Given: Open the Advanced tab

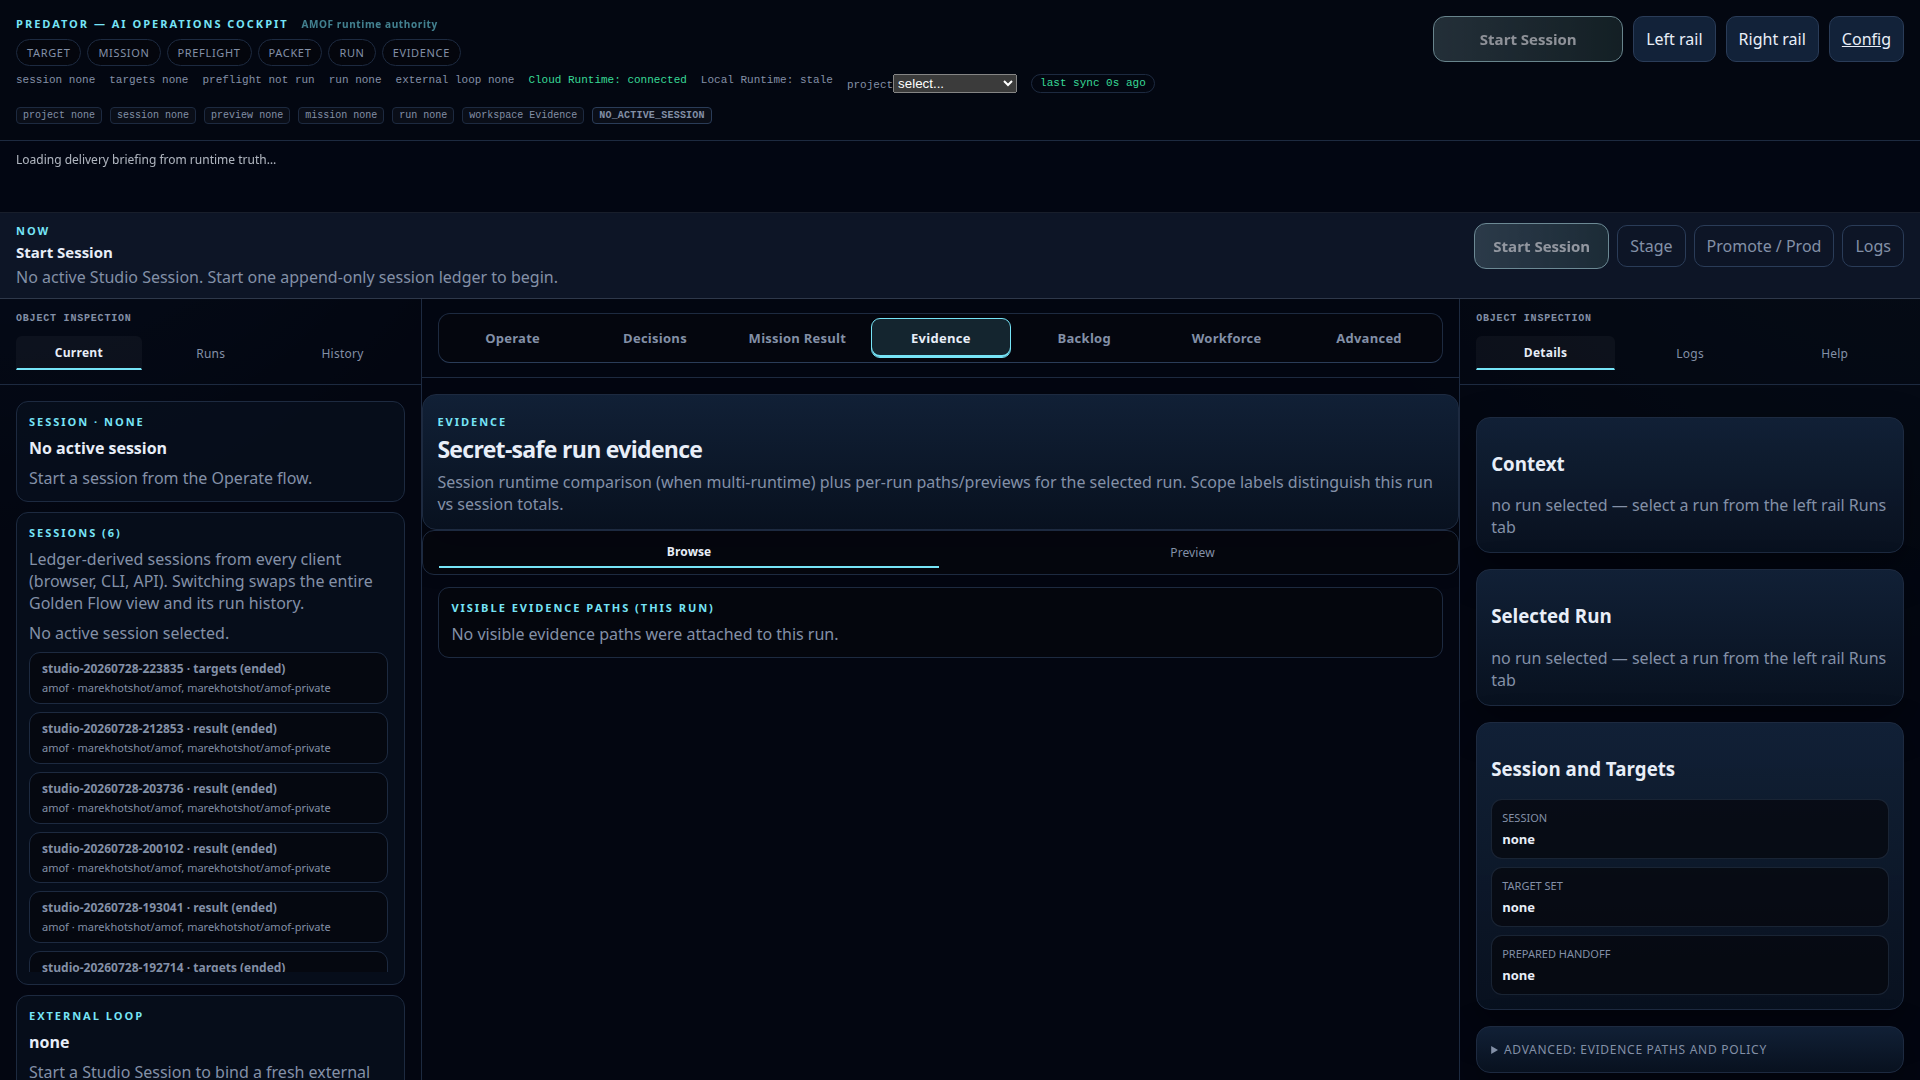Looking at the screenshot, I should pos(1368,339).
